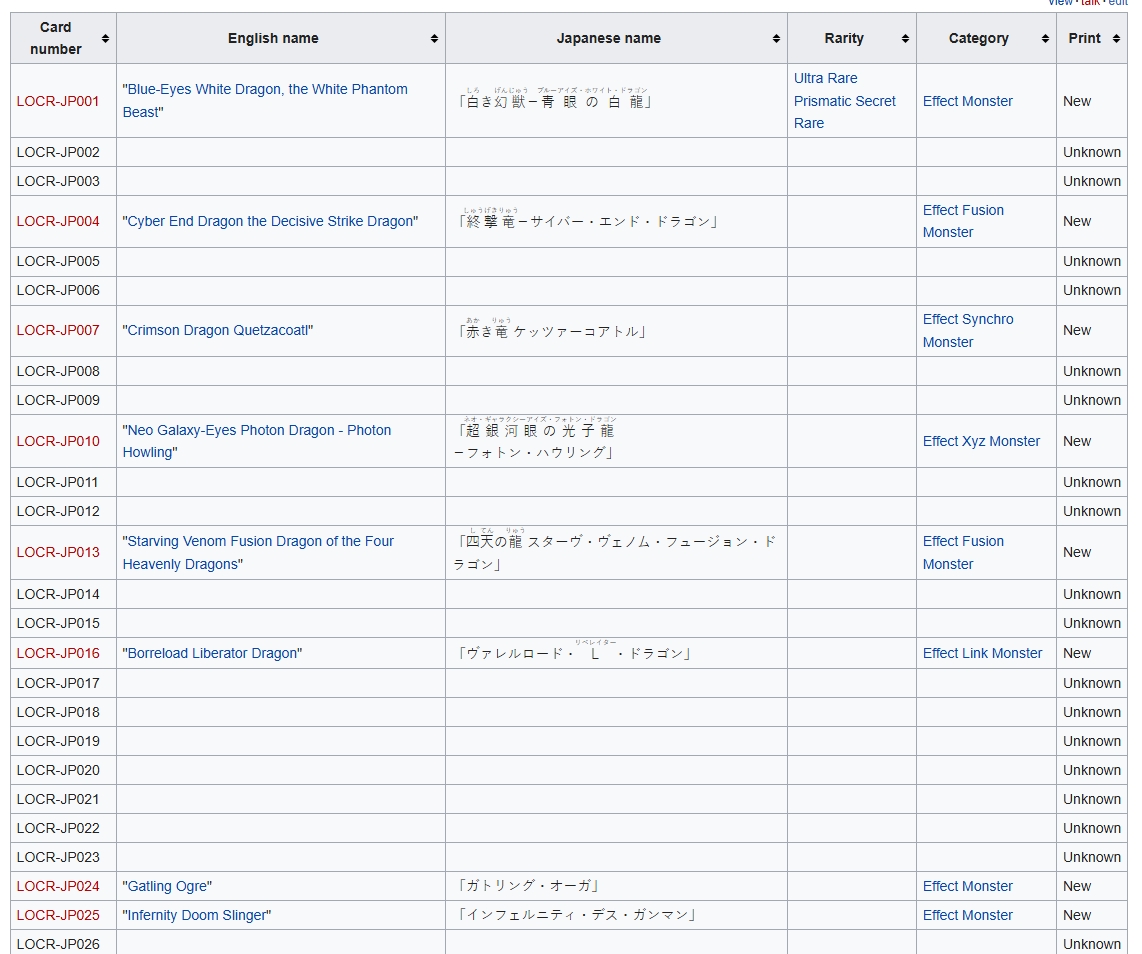Click Japanese name of Infernity Doom Slinger

point(577,915)
